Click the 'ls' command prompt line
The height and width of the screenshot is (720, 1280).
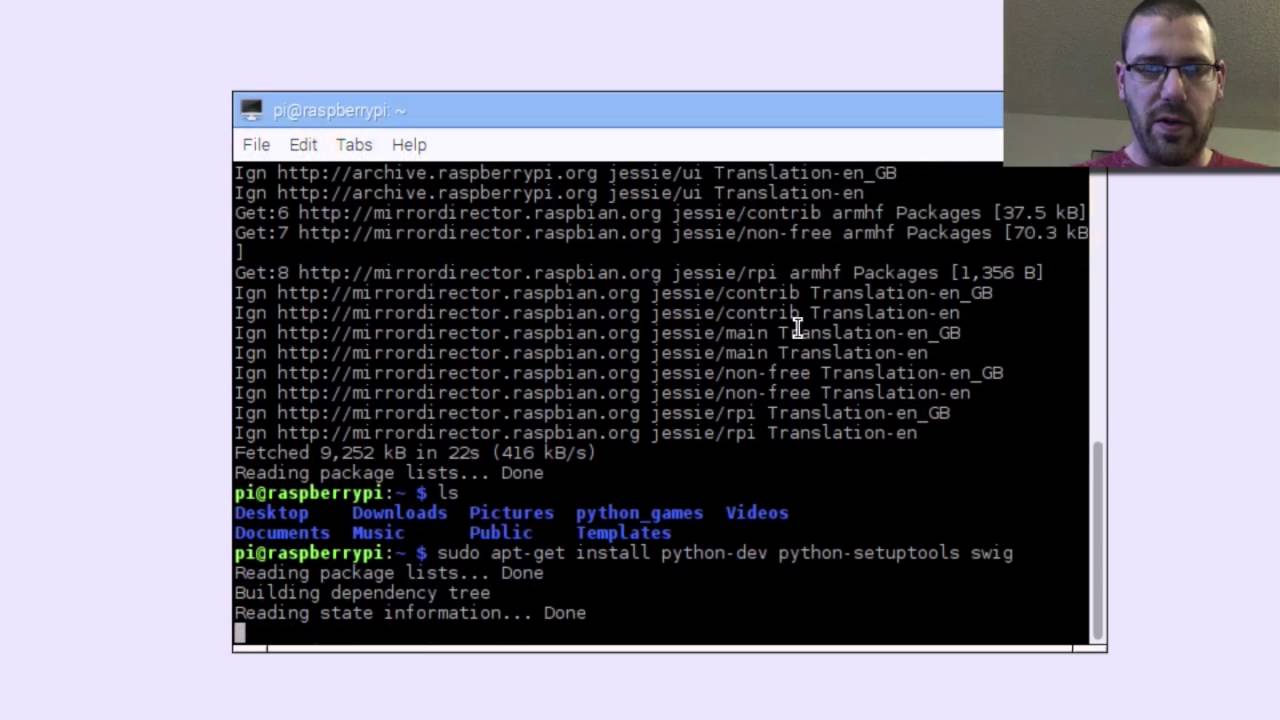346,493
